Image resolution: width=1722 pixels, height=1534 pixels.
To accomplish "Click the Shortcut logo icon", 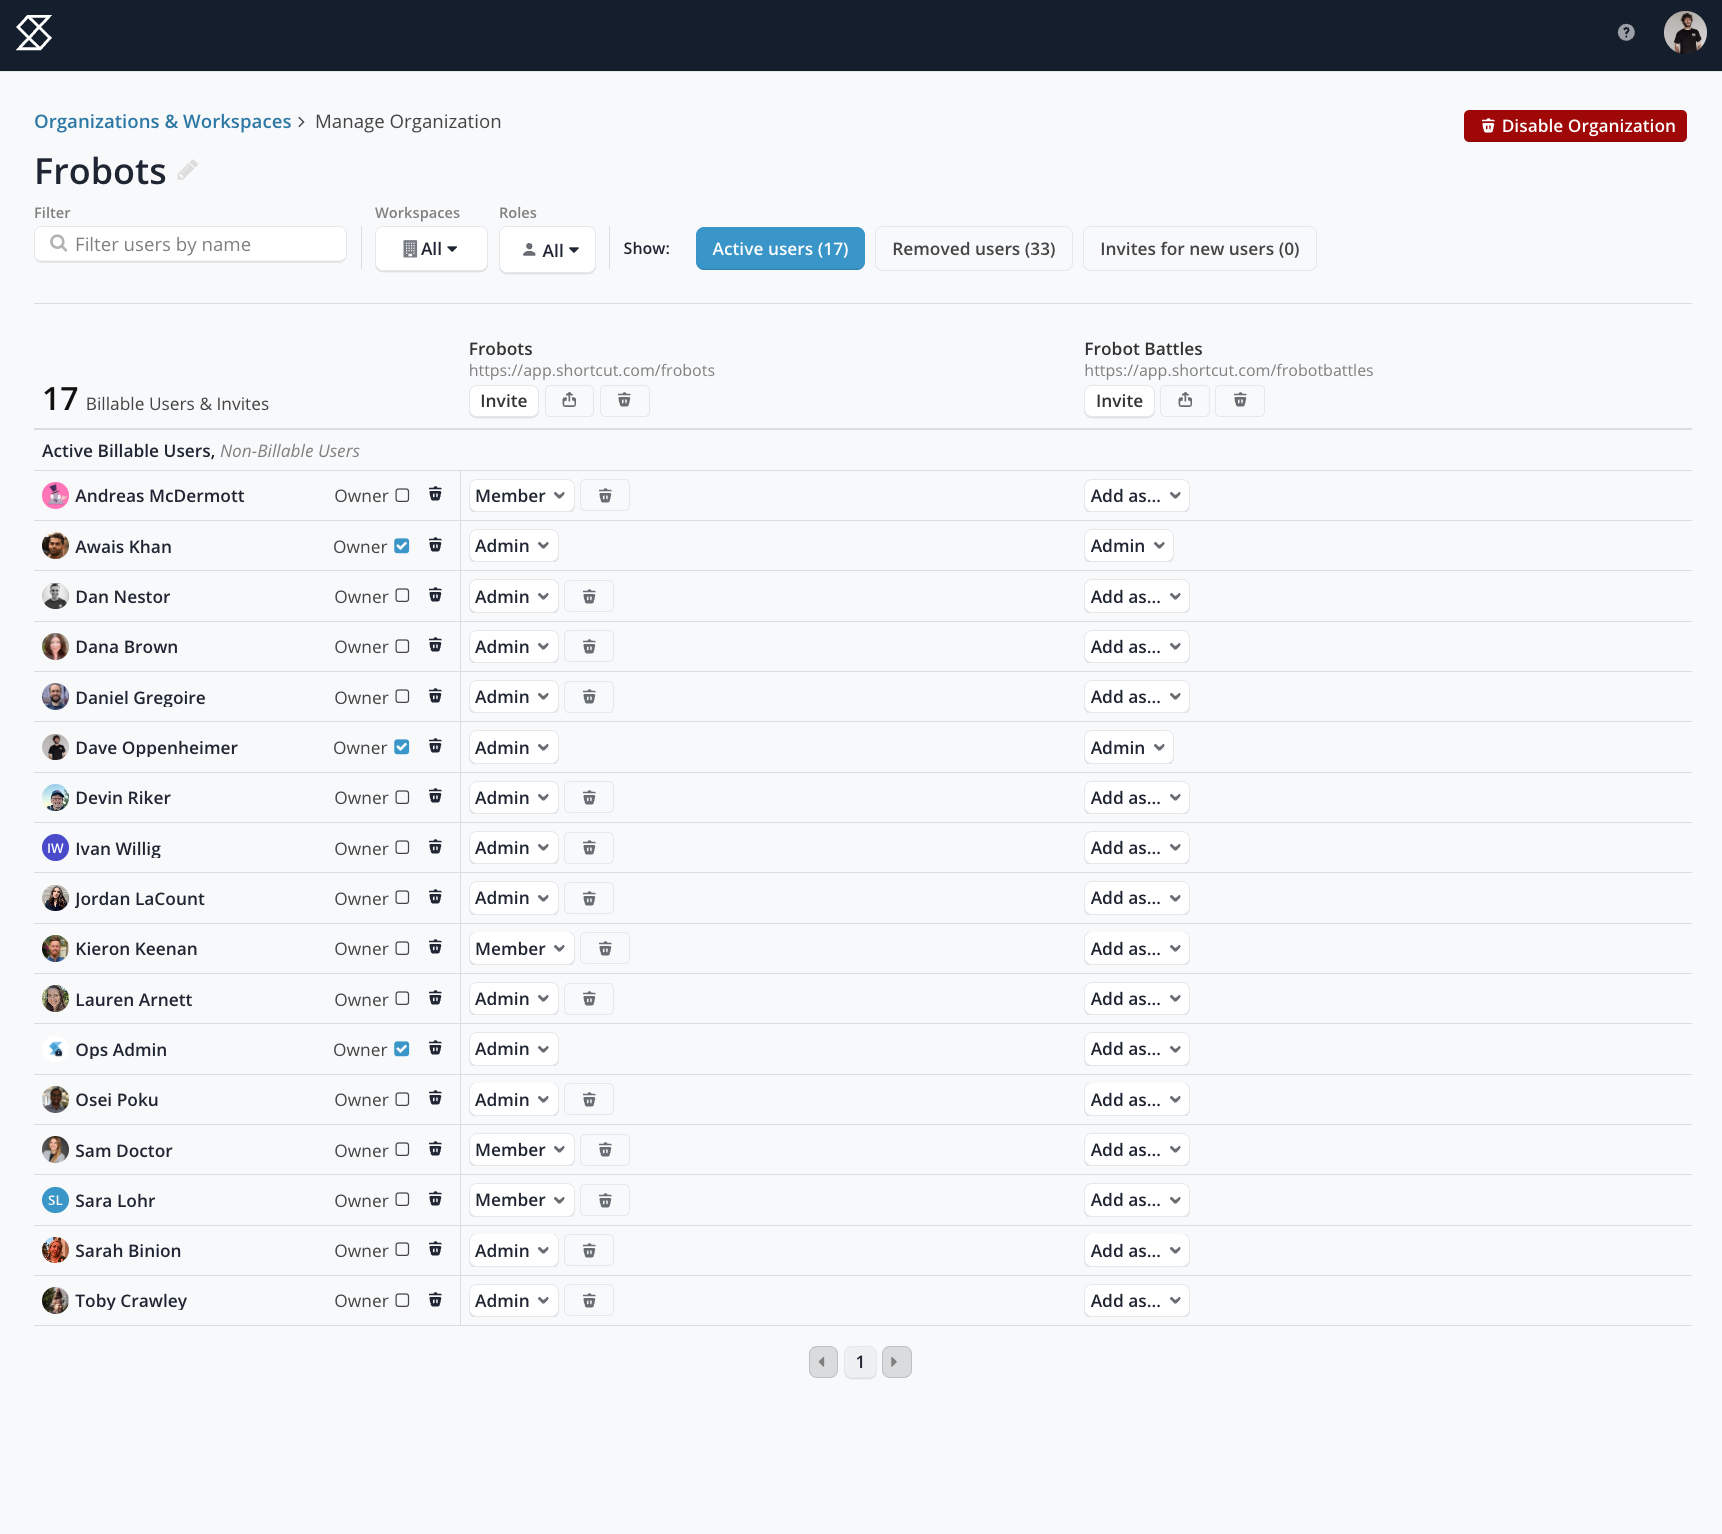I will (34, 34).
